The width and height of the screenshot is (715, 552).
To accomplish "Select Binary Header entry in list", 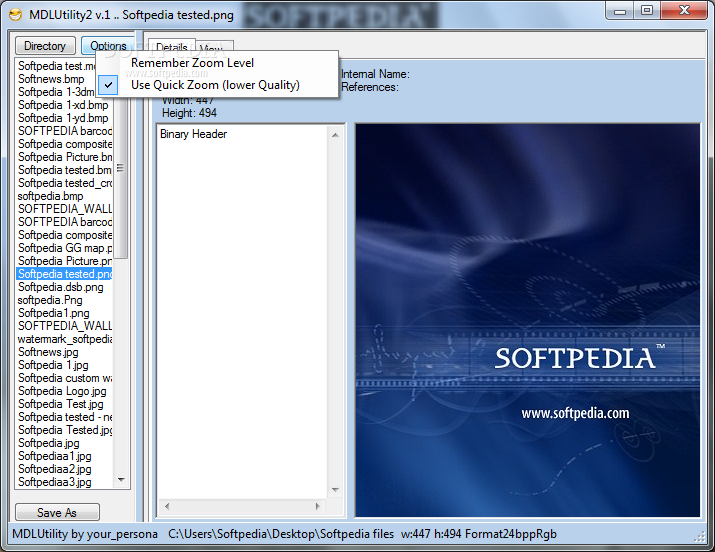I will click(193, 134).
